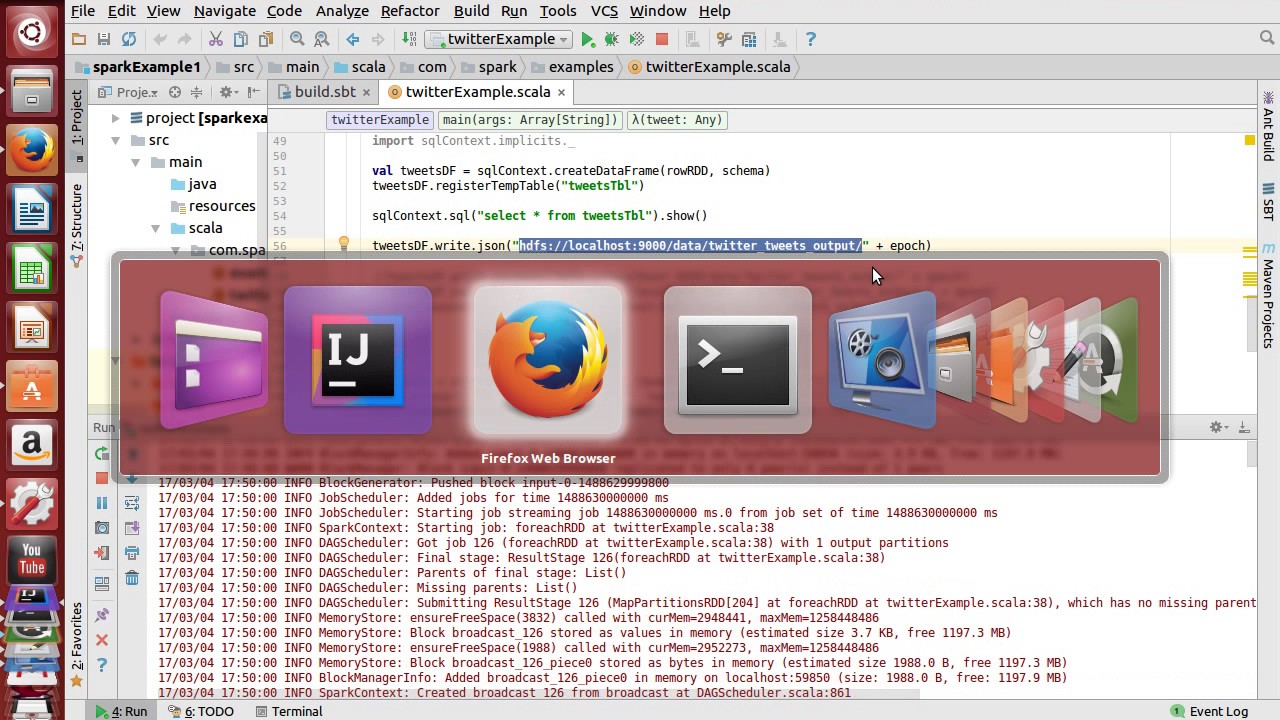
Task: Open the 6: TODO tool window
Action: 200,712
